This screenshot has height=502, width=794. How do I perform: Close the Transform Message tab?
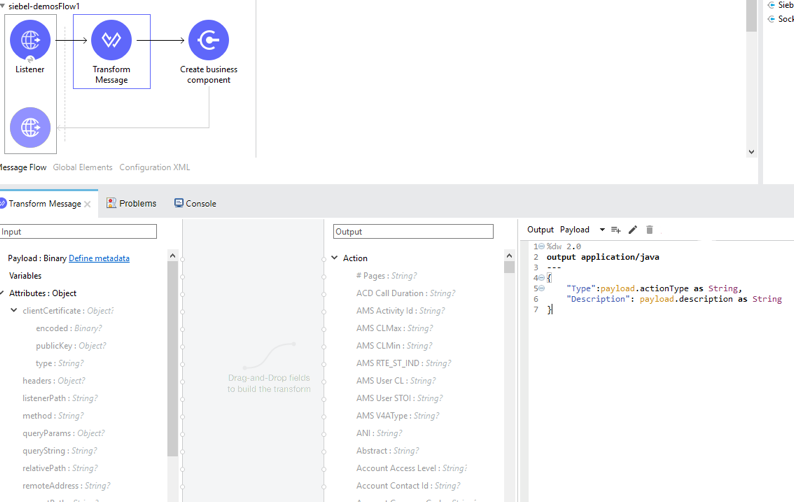click(88, 204)
